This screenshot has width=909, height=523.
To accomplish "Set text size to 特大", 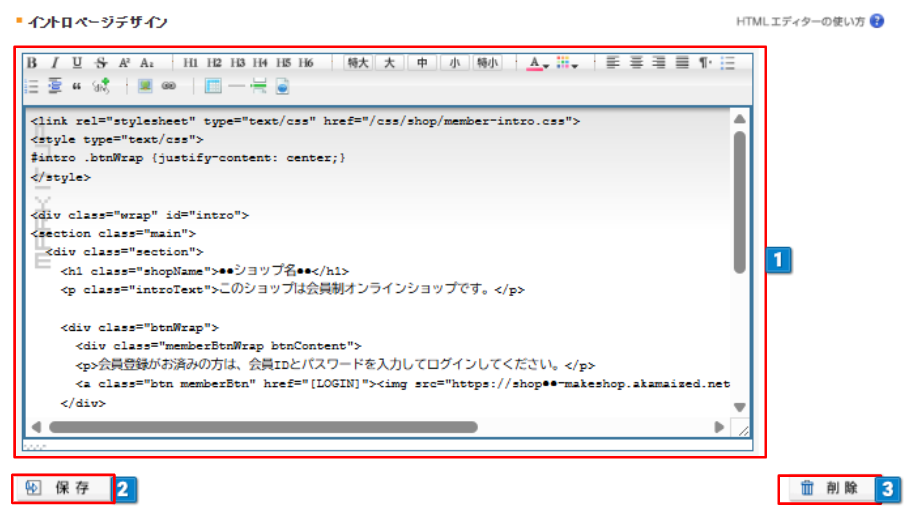I will coord(357,63).
